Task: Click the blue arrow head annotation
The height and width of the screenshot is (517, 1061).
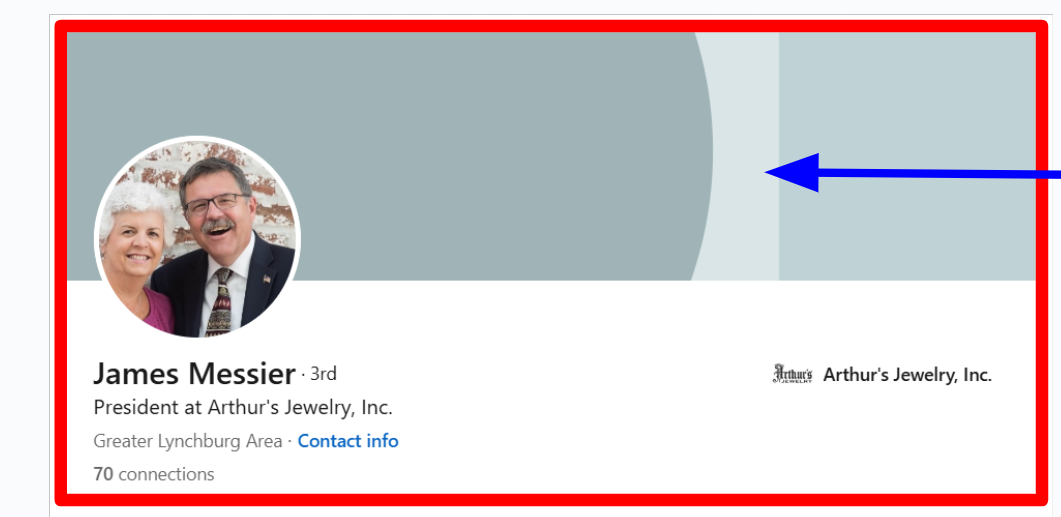Action: click(x=792, y=173)
